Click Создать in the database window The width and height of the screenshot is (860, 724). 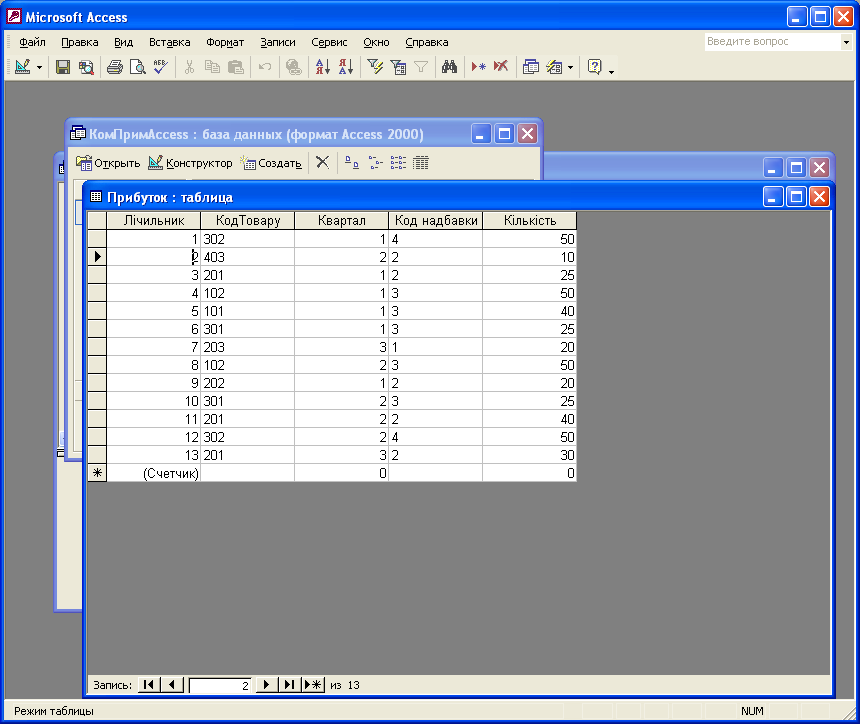click(271, 163)
